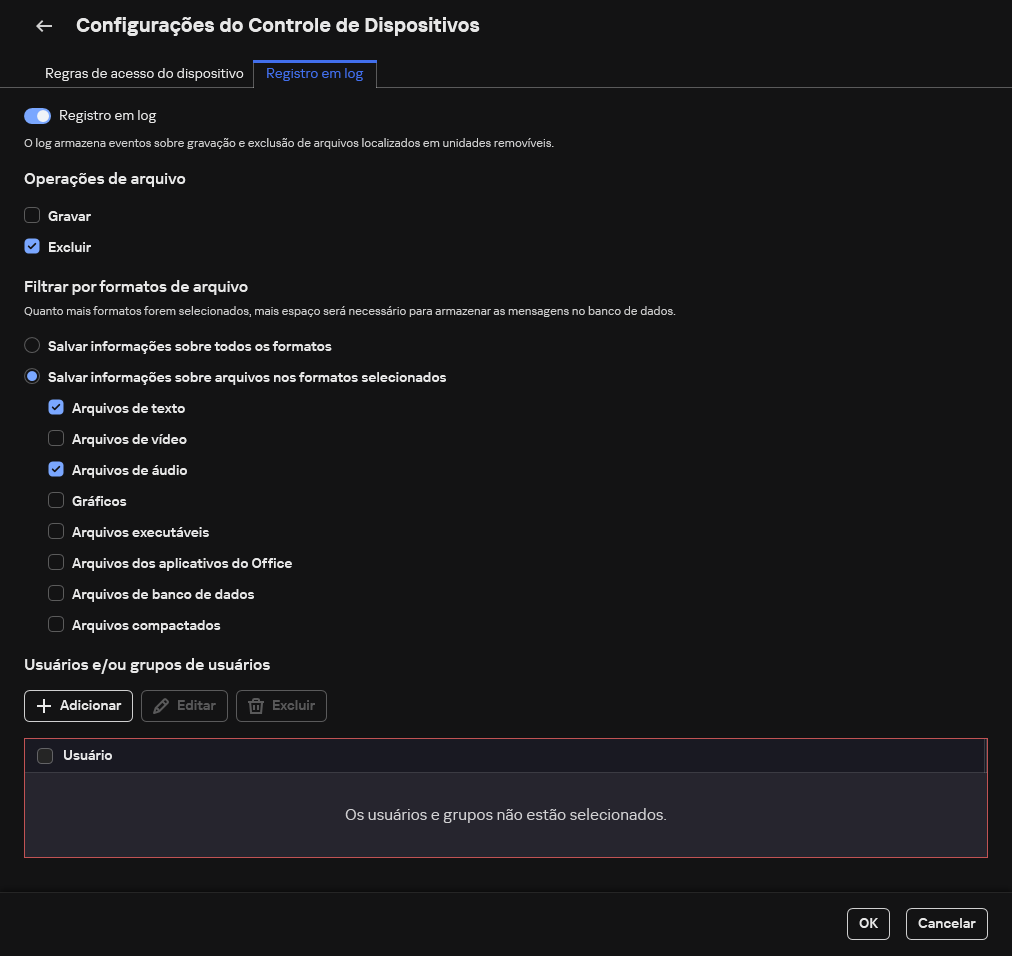Click the pencil icon on Editar button

pyautogui.click(x=162, y=706)
